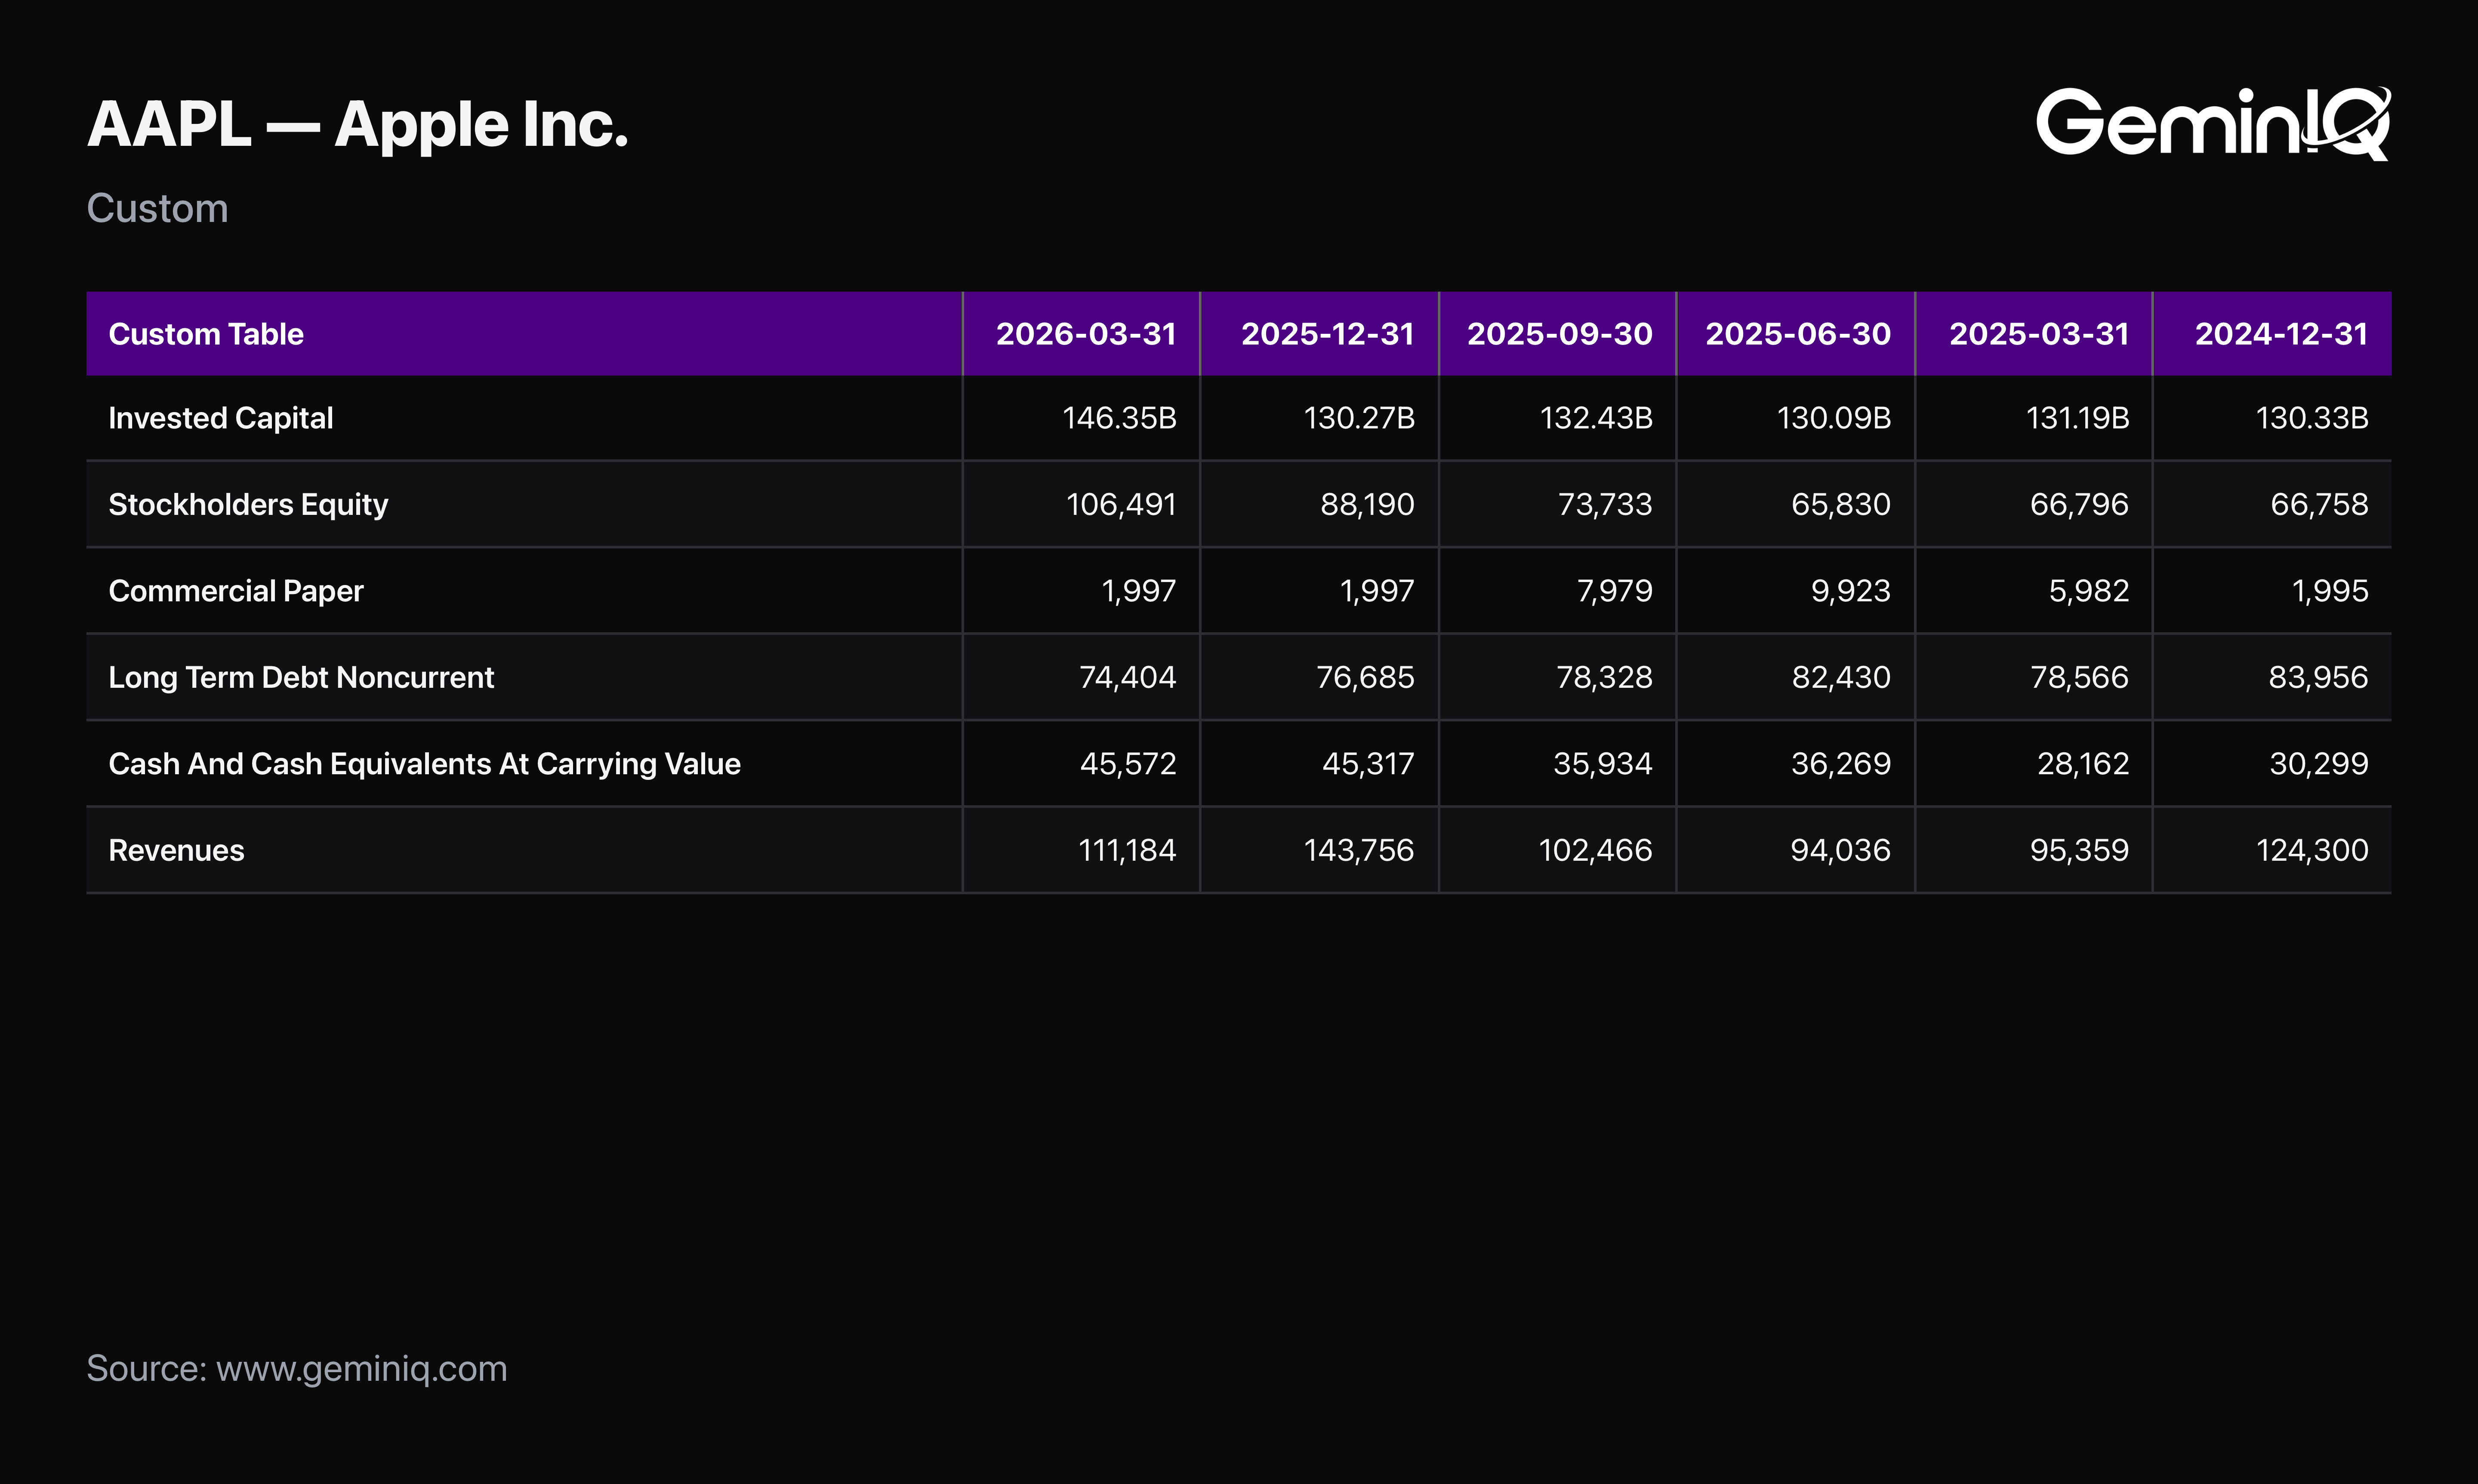Click Commercial Paper value 7,979
Viewport: 2478px width, 1484px height.
[x=1614, y=591]
